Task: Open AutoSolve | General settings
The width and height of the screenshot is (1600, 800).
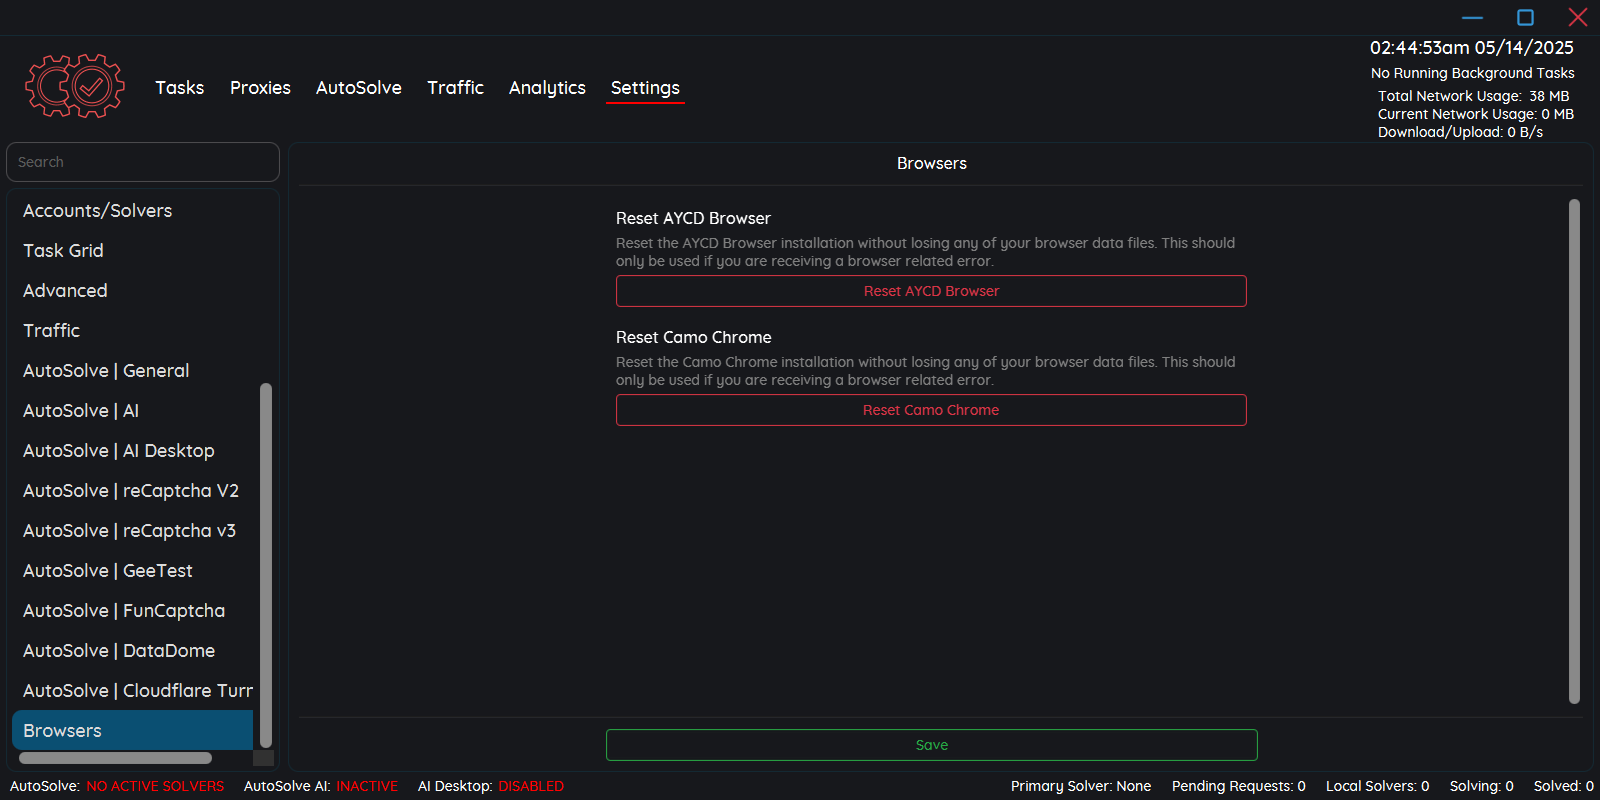Action: coord(133,371)
